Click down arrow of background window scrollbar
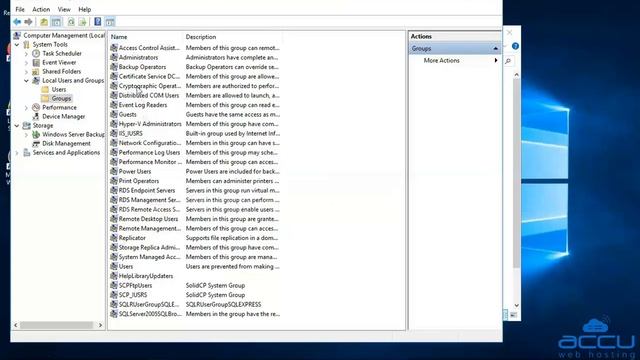 click(x=516, y=305)
